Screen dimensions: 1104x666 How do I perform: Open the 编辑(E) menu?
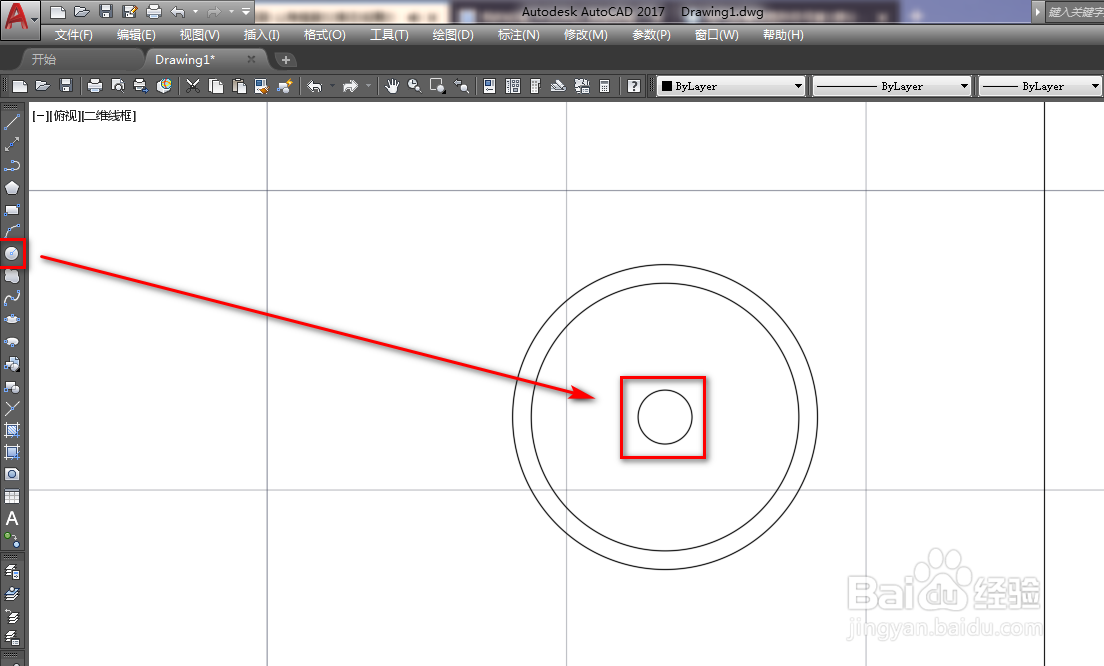(x=136, y=35)
